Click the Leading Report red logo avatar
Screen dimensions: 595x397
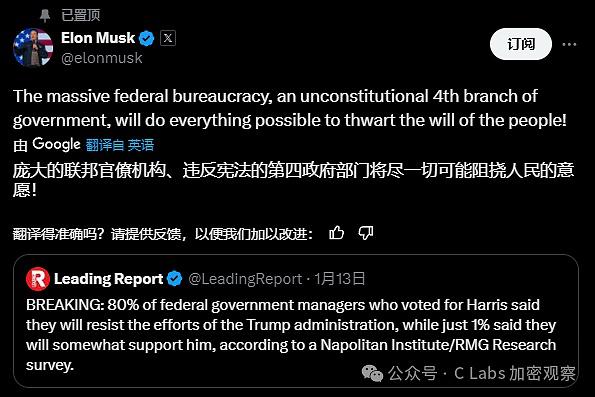pos(38,279)
